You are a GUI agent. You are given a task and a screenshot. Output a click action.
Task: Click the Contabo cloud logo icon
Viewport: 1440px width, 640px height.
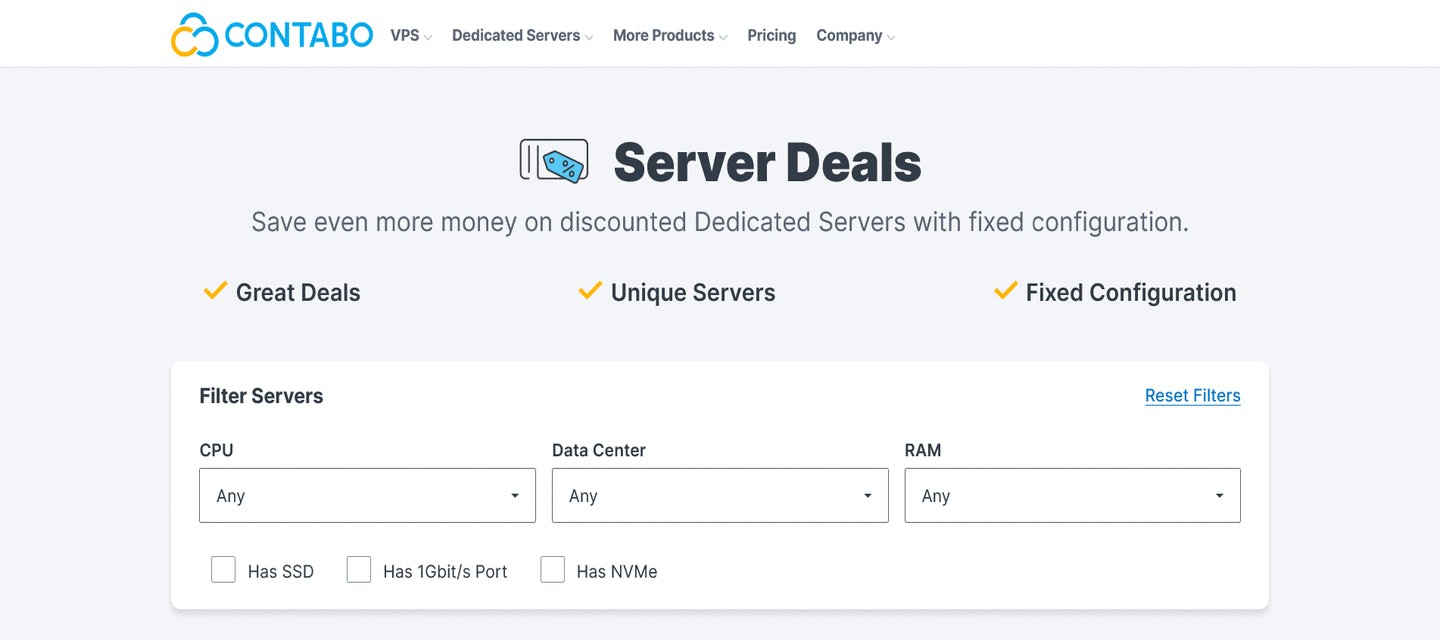point(195,35)
